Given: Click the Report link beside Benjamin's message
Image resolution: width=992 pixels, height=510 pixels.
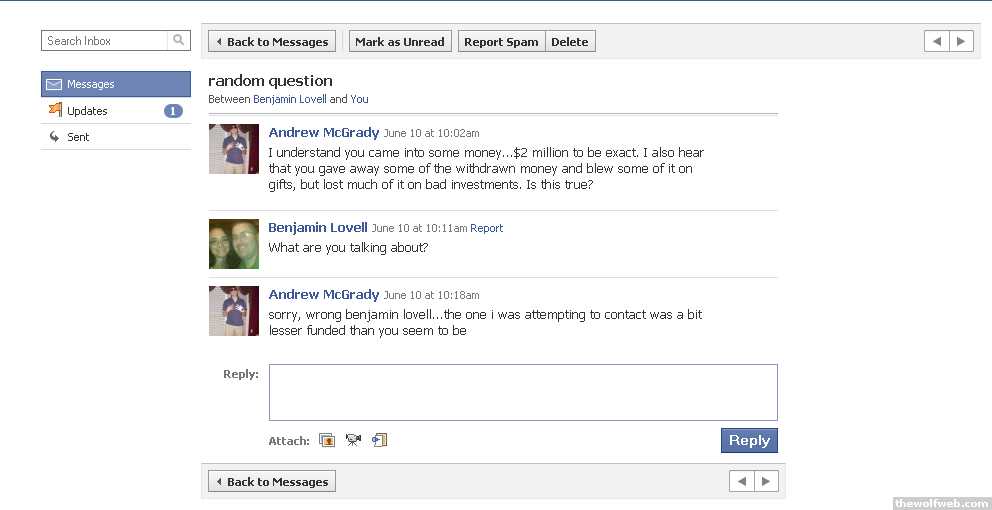Looking at the screenshot, I should [487, 228].
